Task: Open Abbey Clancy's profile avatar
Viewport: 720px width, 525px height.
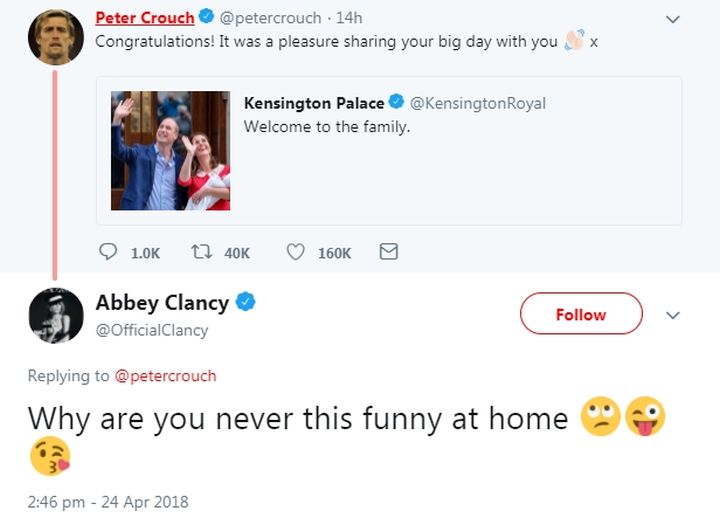Action: pyautogui.click(x=56, y=316)
